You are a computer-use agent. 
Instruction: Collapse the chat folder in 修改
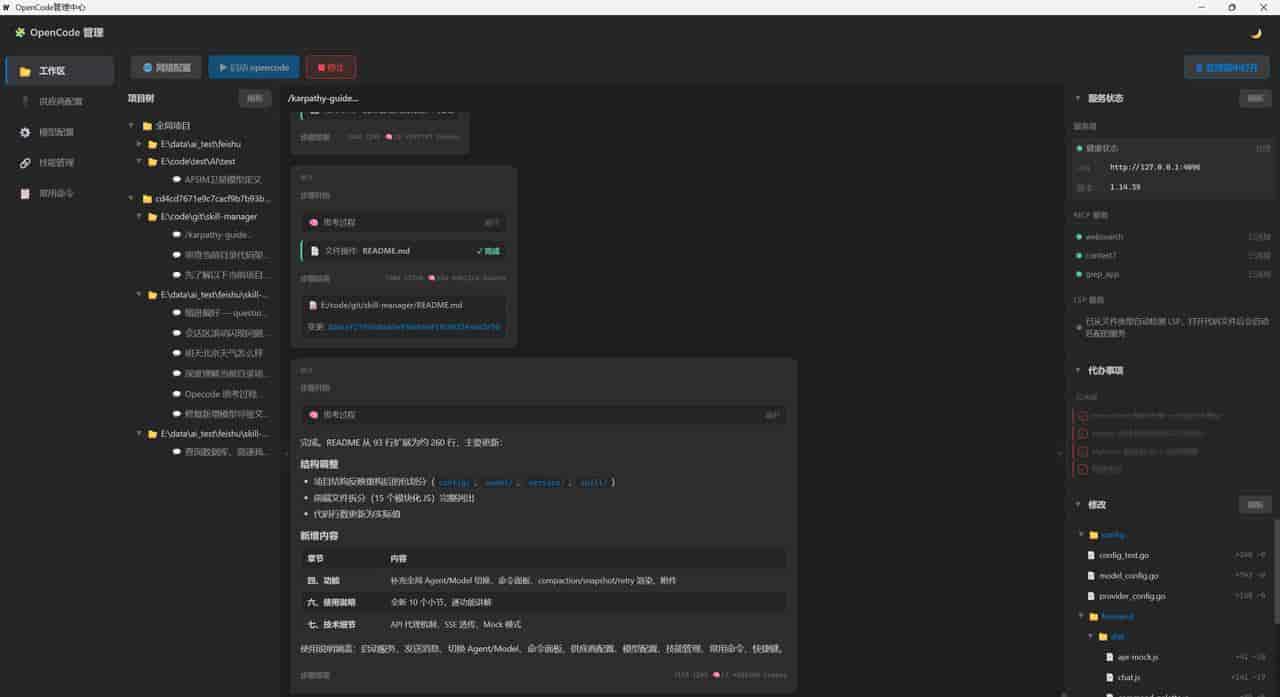coord(1091,636)
